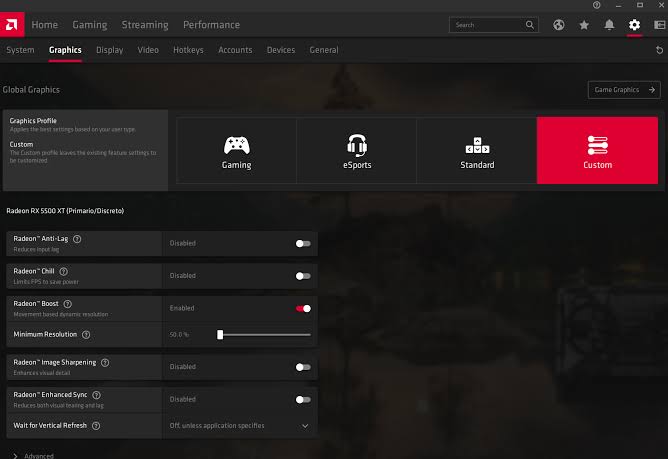The height and width of the screenshot is (459, 668).
Task: Open the Performance menu
Action: click(x=211, y=25)
